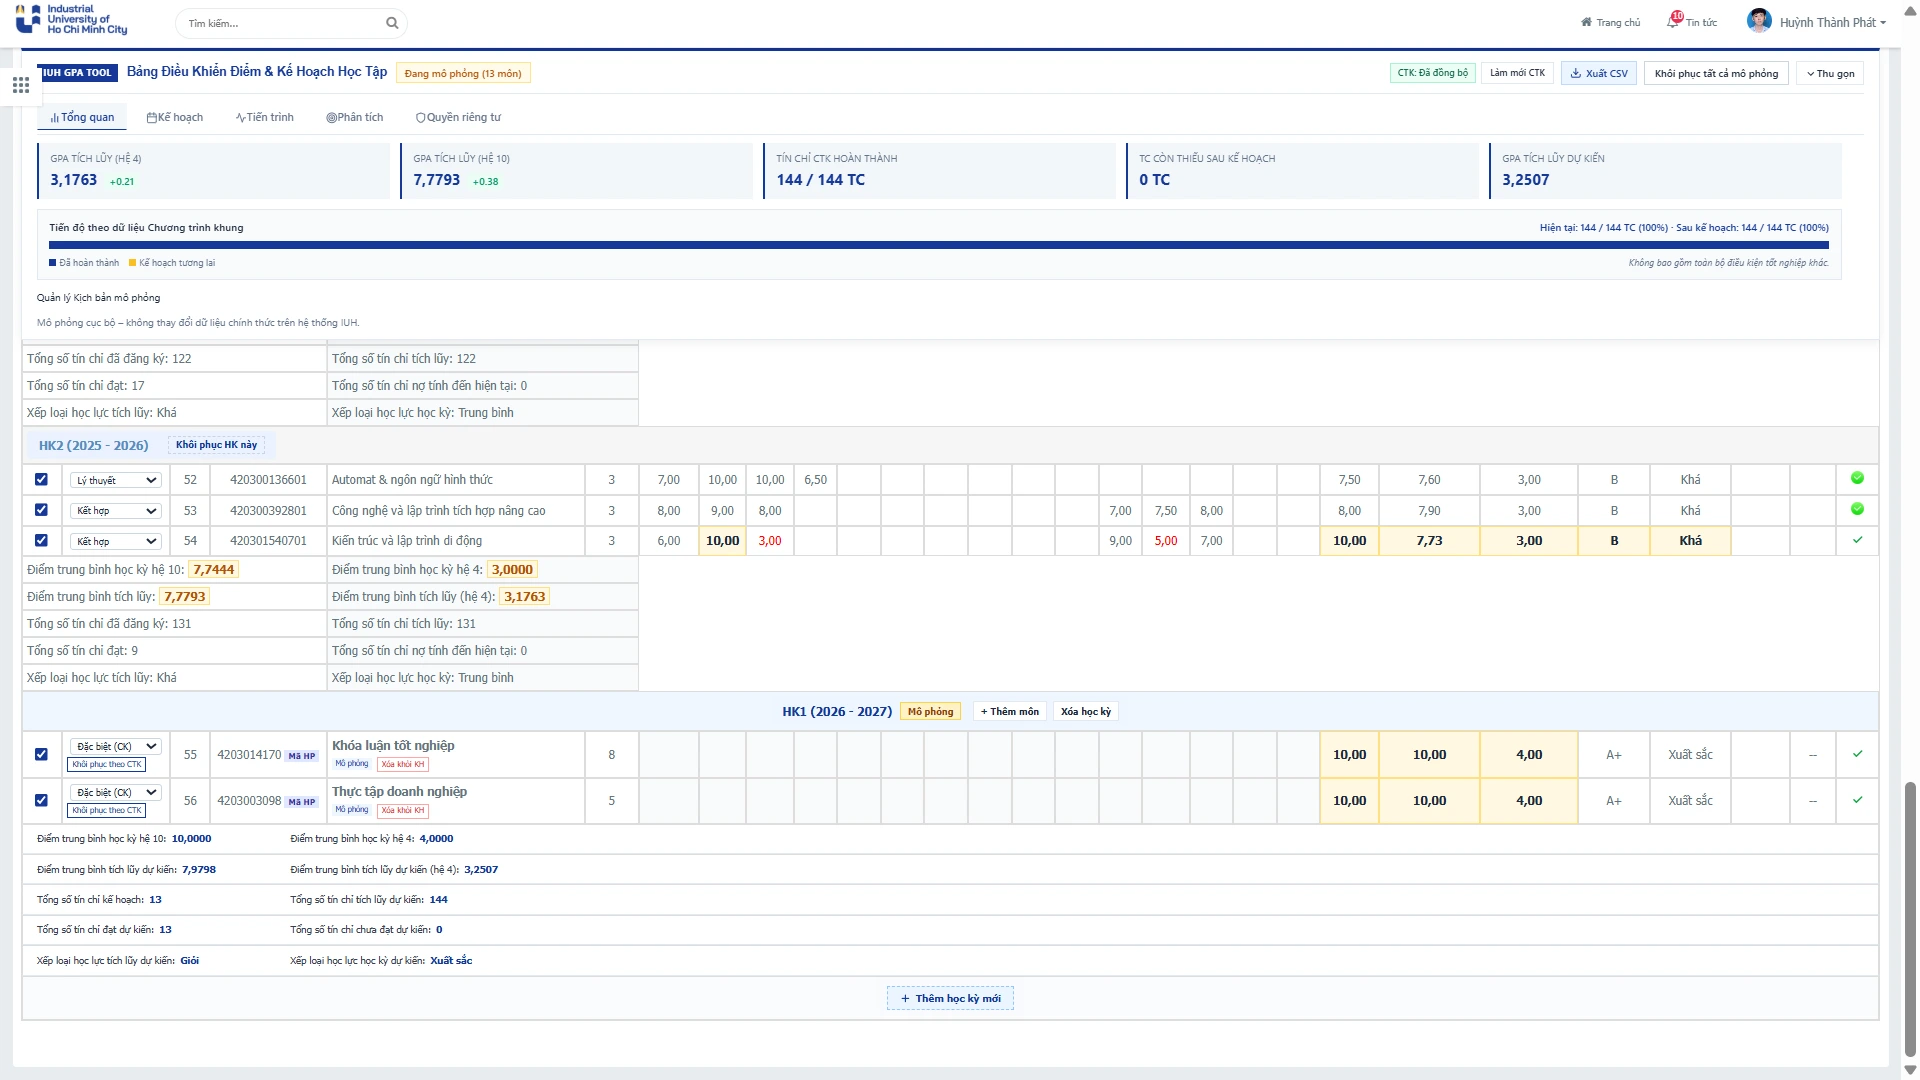The image size is (1920, 1080).
Task: Open the Tin tức notification bell
Action: pyautogui.click(x=1674, y=20)
